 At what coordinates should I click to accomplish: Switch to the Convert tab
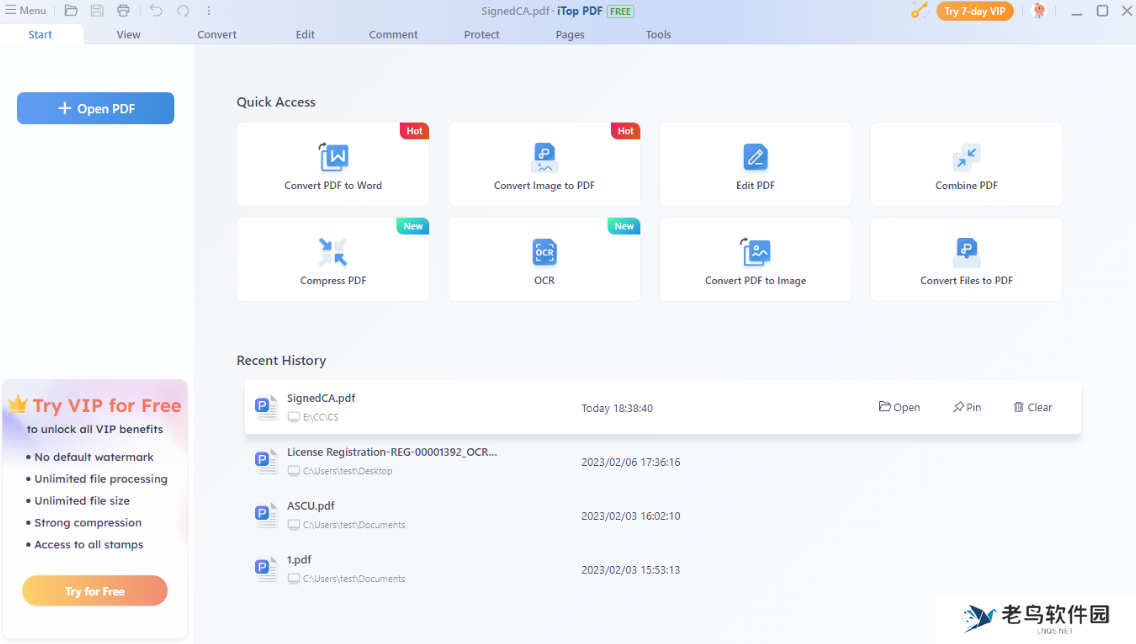coord(217,35)
